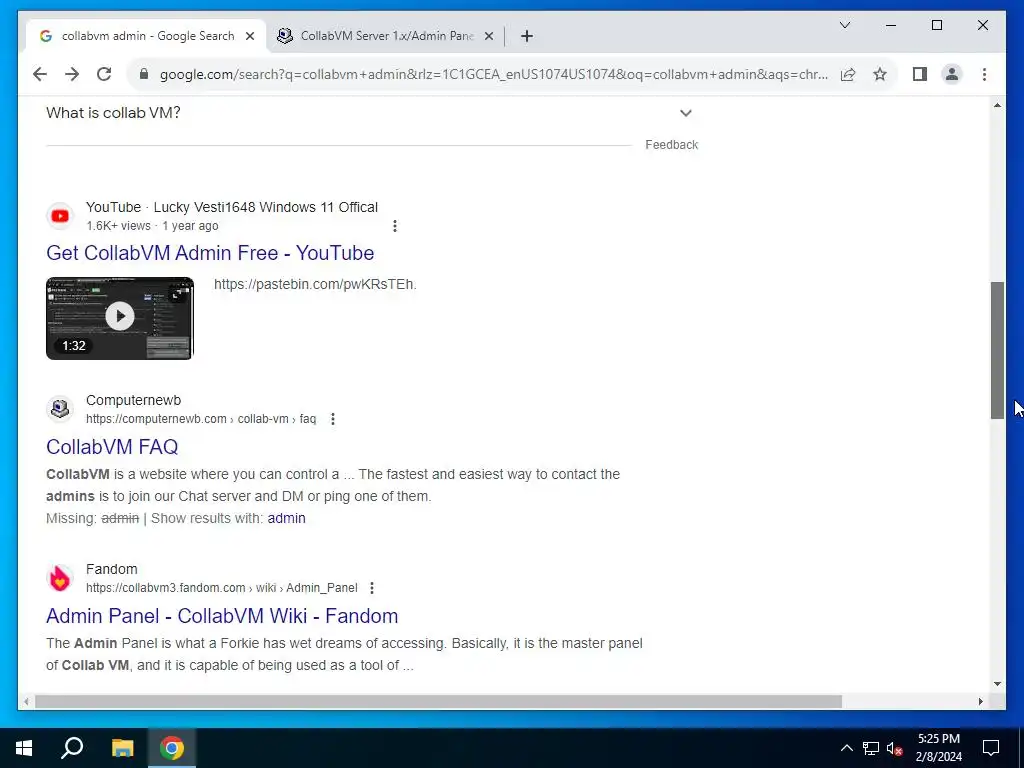Open File Explorer from the taskbar
This screenshot has width=1024, height=768.
pos(122,748)
